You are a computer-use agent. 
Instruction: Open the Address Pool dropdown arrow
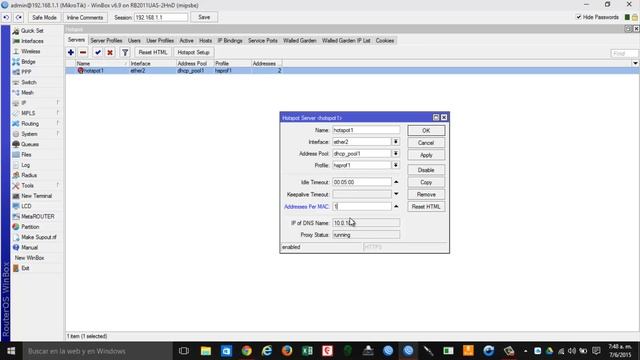396,153
